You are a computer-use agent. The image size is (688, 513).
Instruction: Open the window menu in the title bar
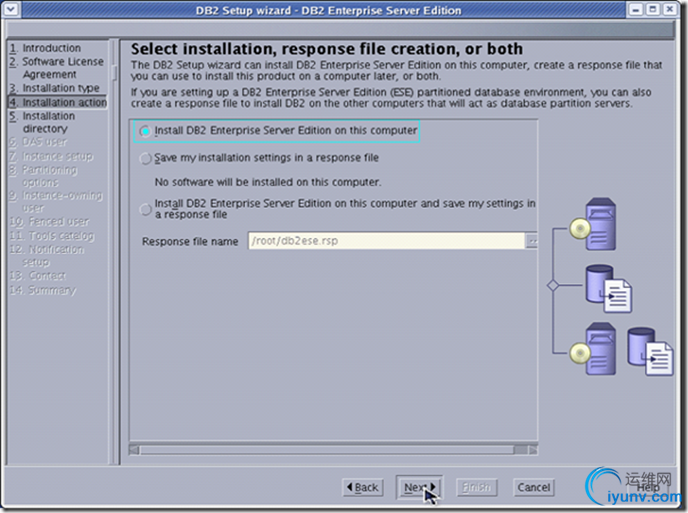coord(11,9)
